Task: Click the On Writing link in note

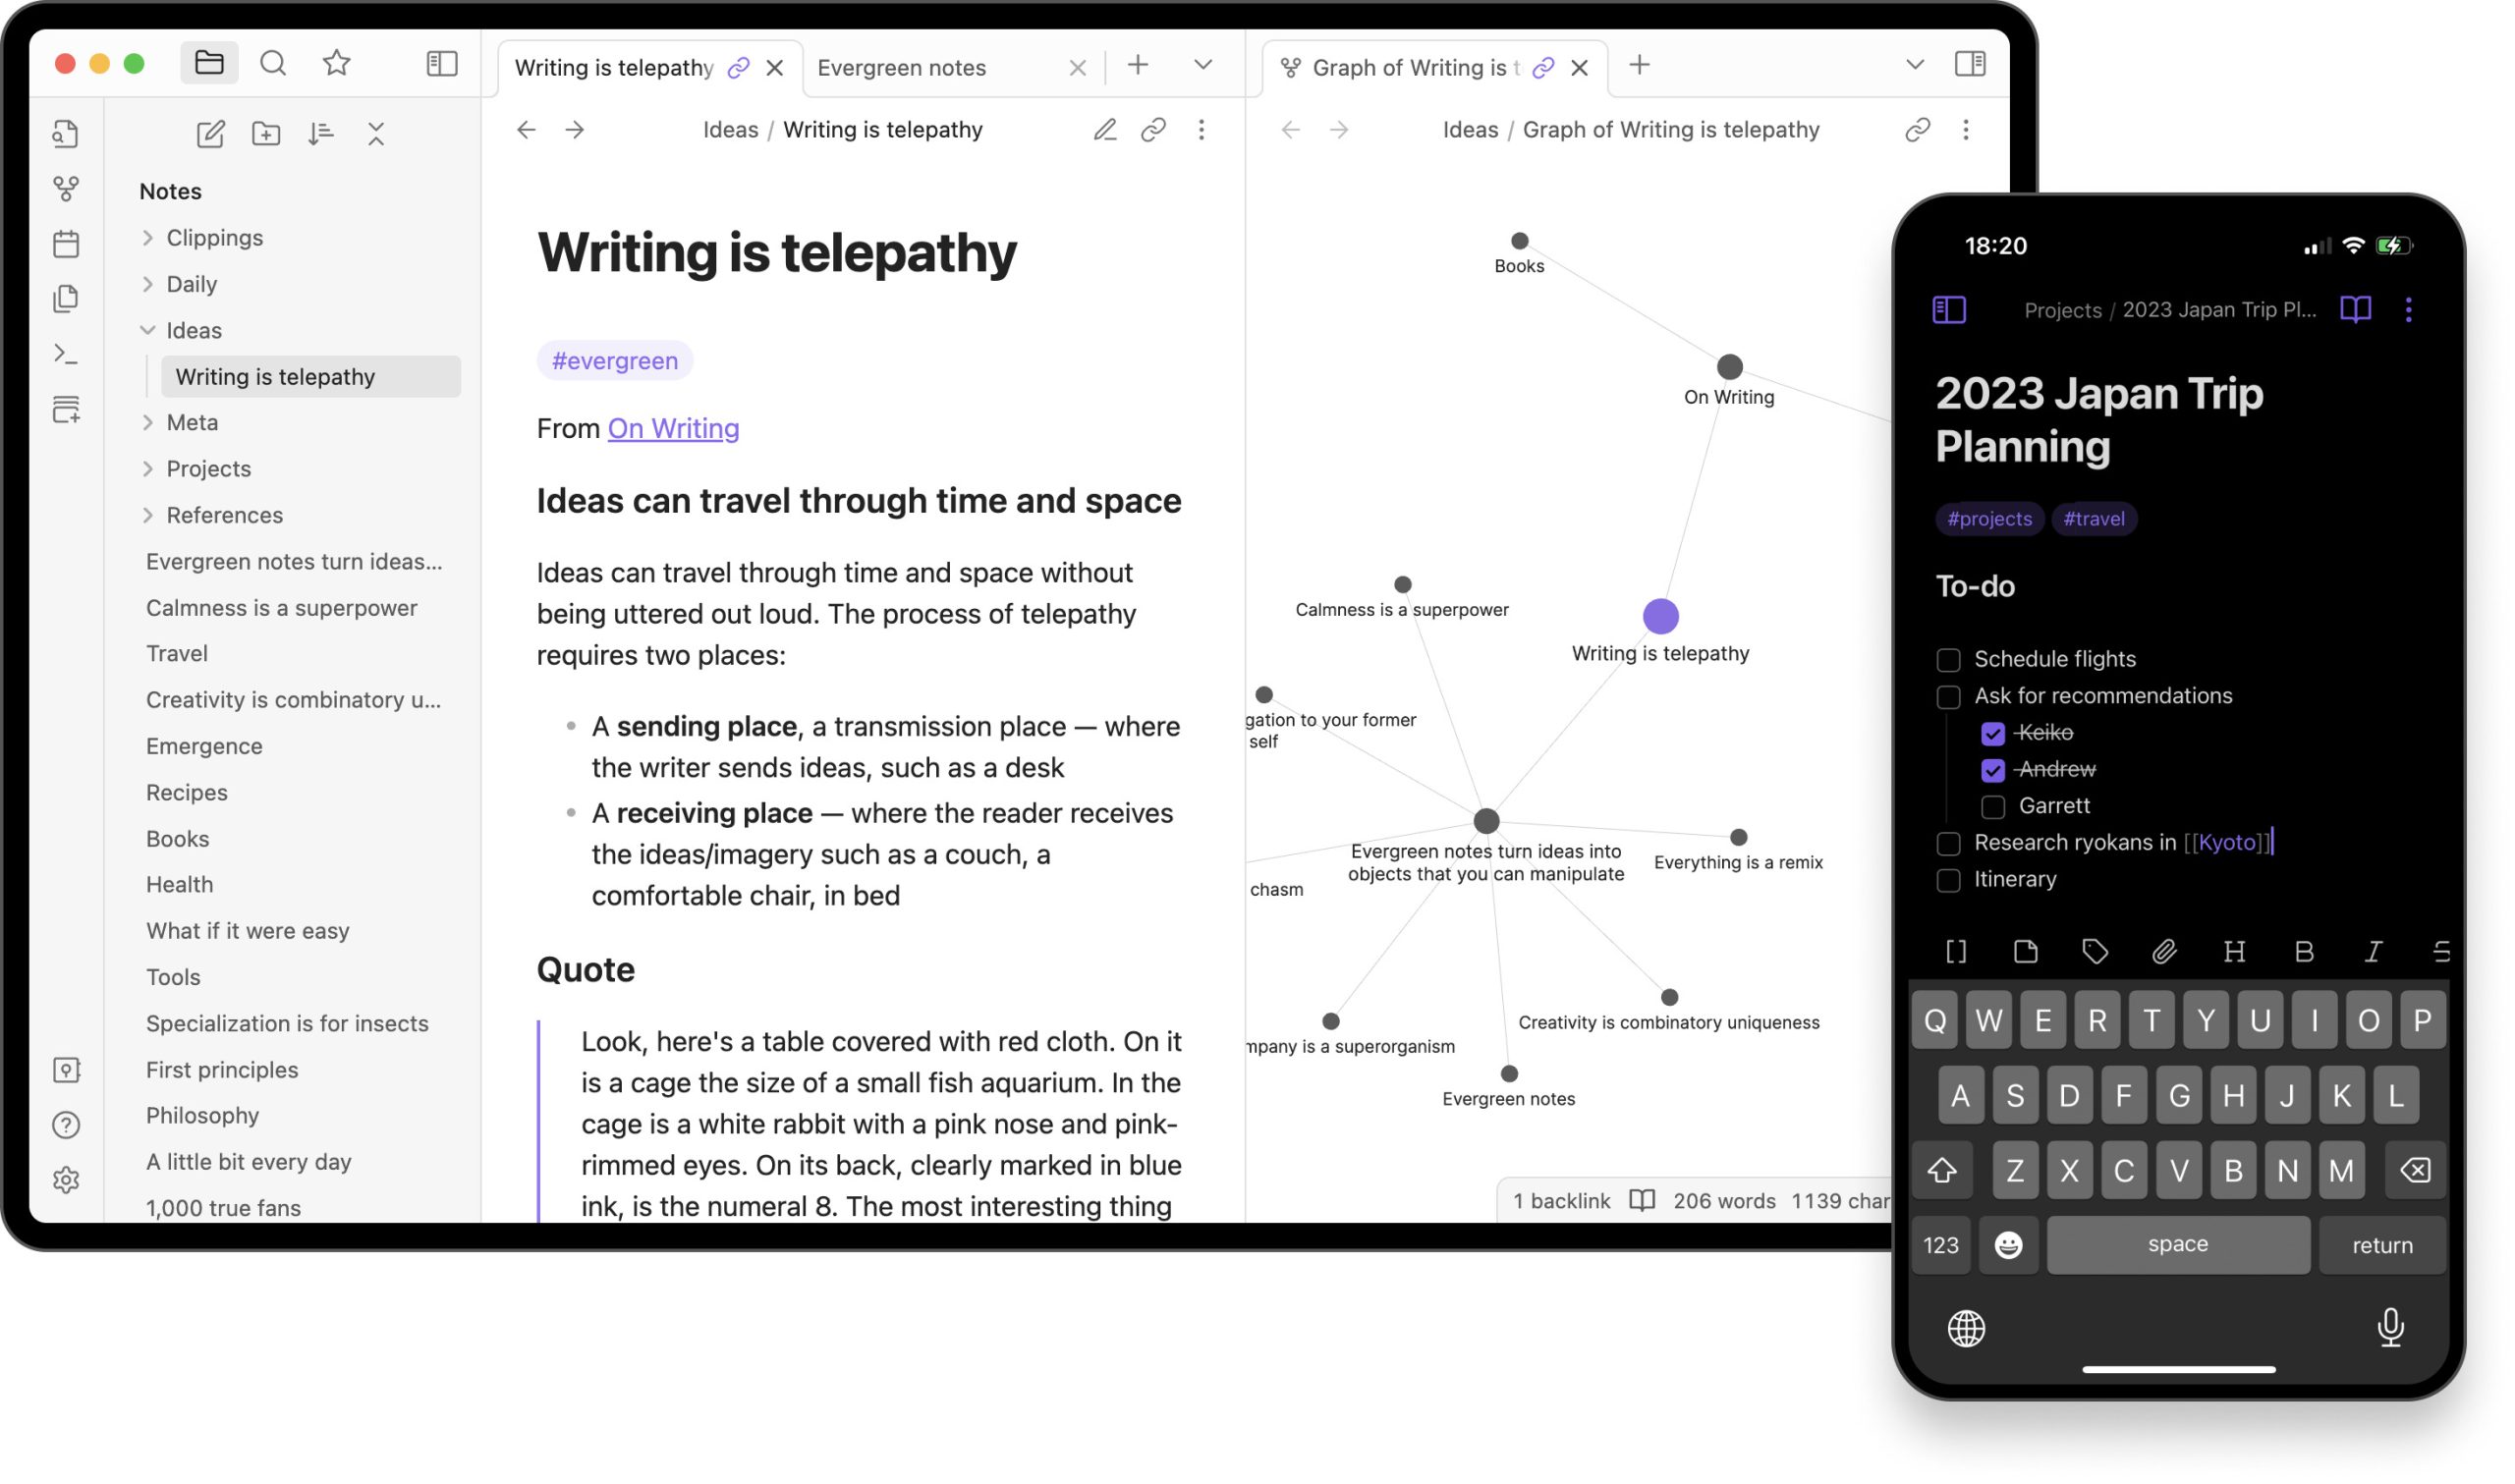Action: click(x=673, y=427)
